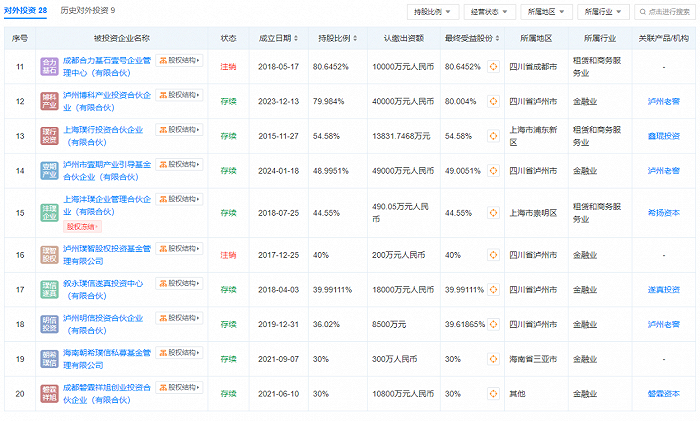Click the 合力基石 company logo
700x421 pixels.
[x=50, y=67]
